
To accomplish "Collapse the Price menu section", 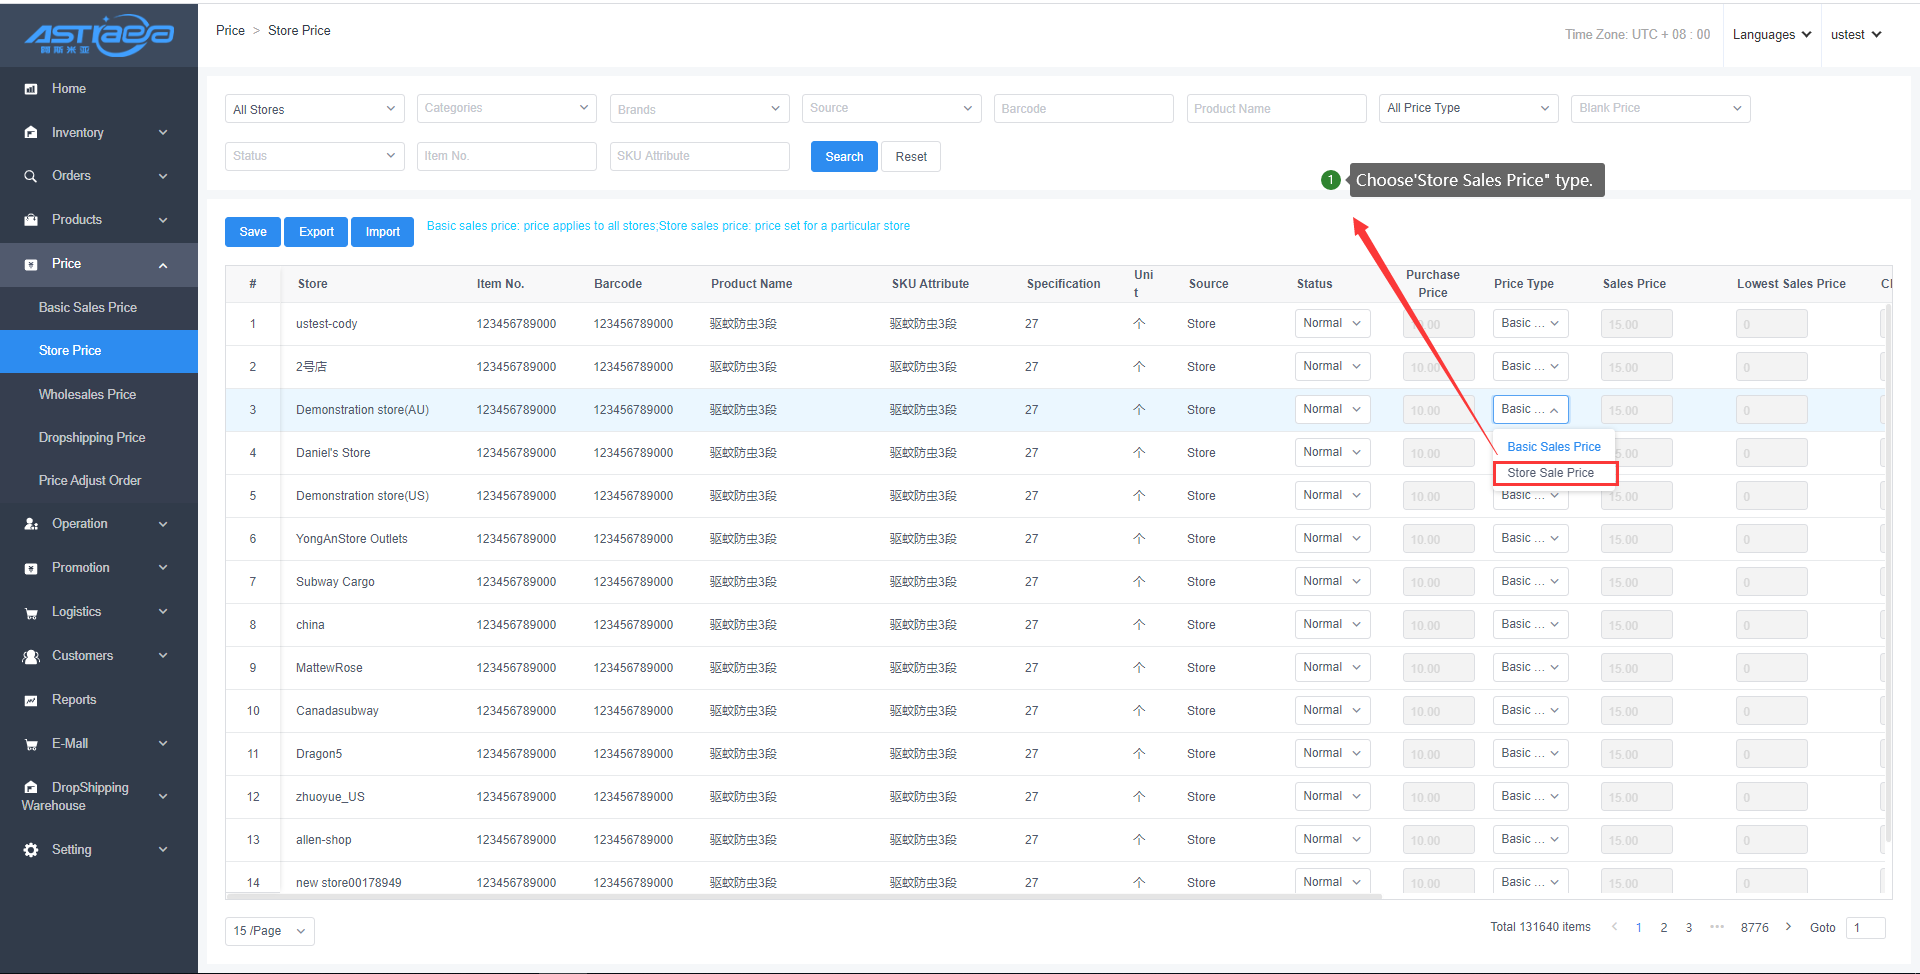I will pyautogui.click(x=163, y=265).
